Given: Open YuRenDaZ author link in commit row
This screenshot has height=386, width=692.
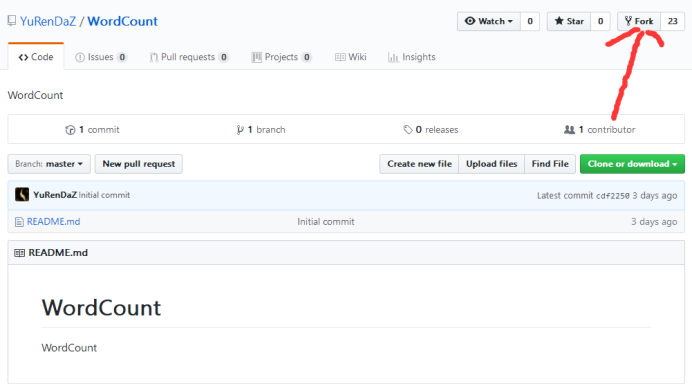Looking at the screenshot, I should [x=55, y=195].
